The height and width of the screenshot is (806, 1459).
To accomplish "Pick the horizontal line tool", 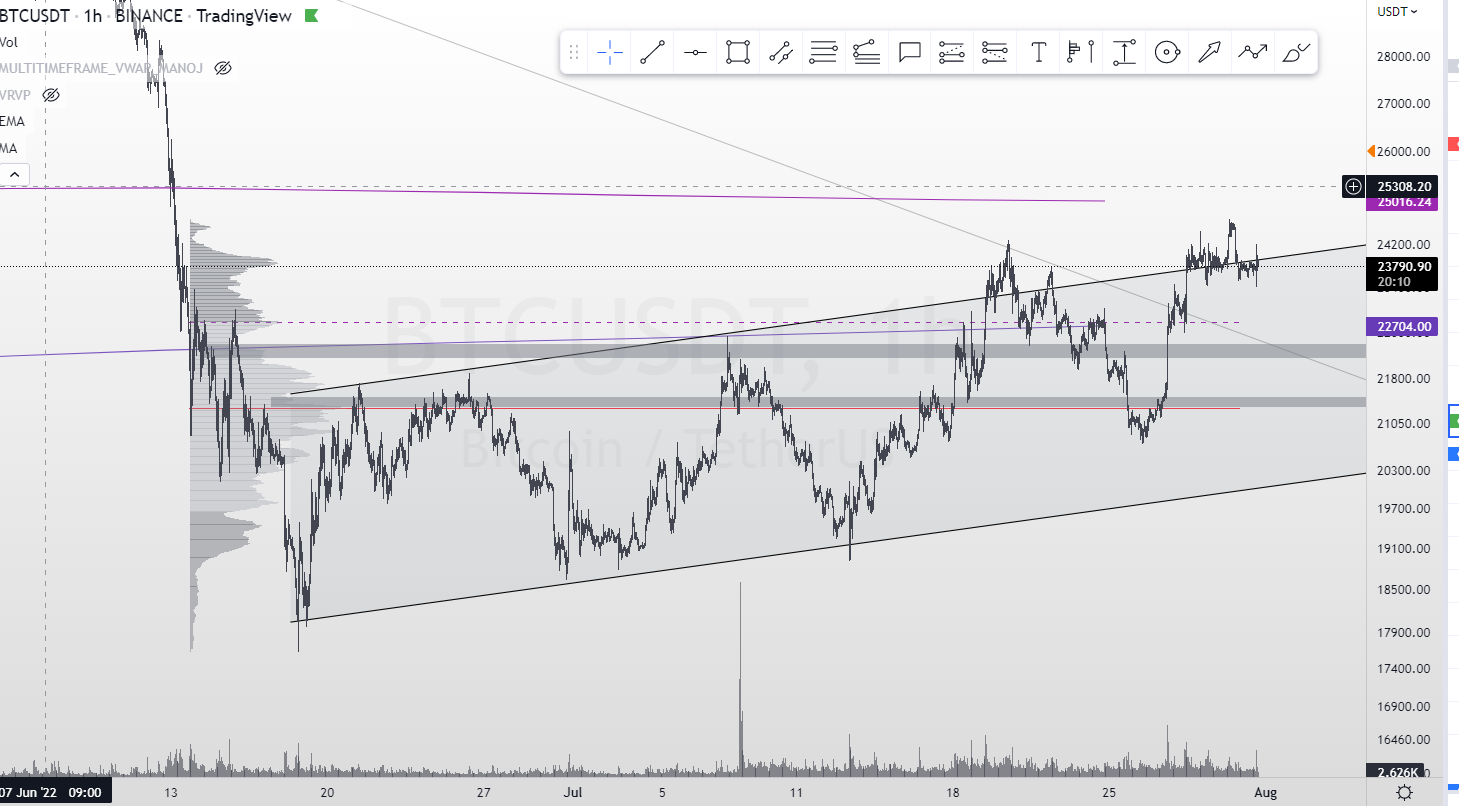I will point(696,52).
